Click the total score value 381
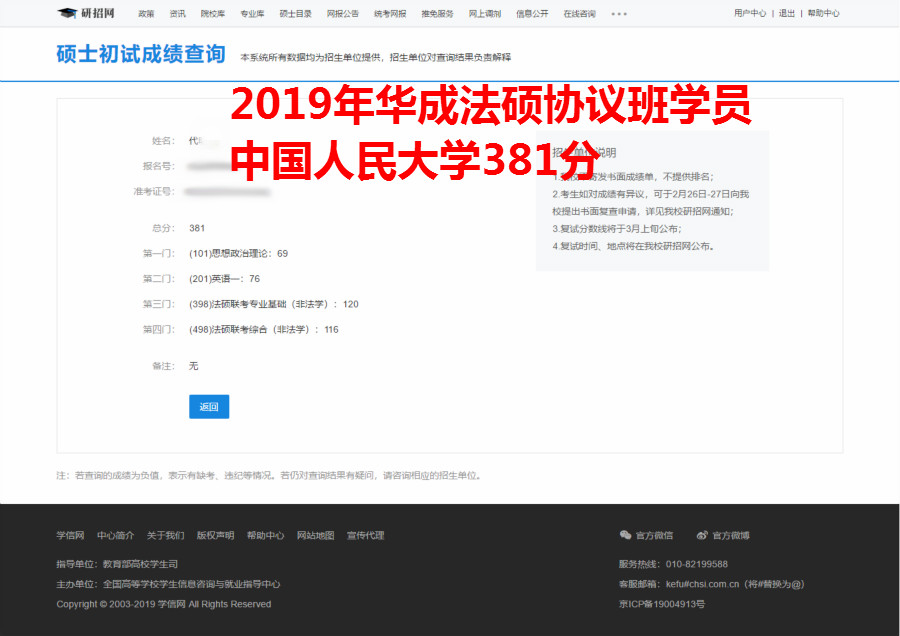Screen dimensions: 900x636 [197, 228]
